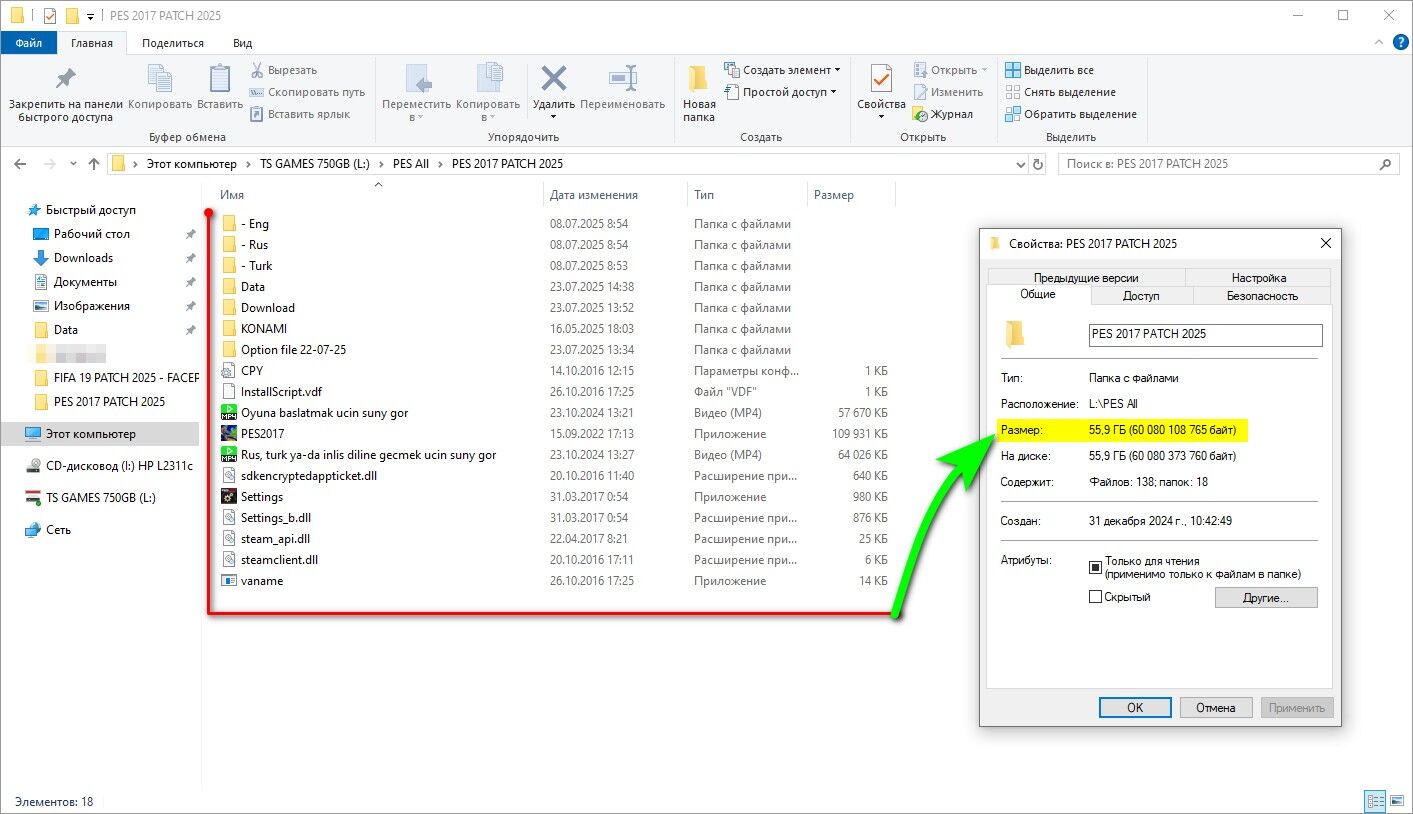Select the CD drive HP L2311c in sidebar
Viewport: 1413px width, 814px height.
(119, 466)
